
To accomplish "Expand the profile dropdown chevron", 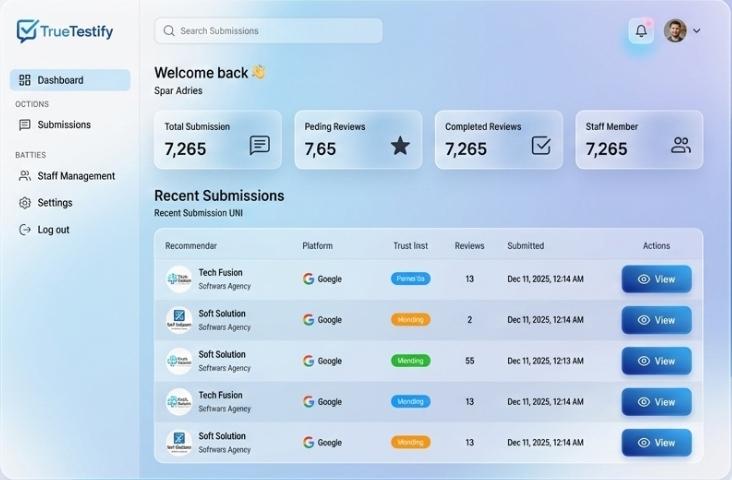I will (697, 31).
